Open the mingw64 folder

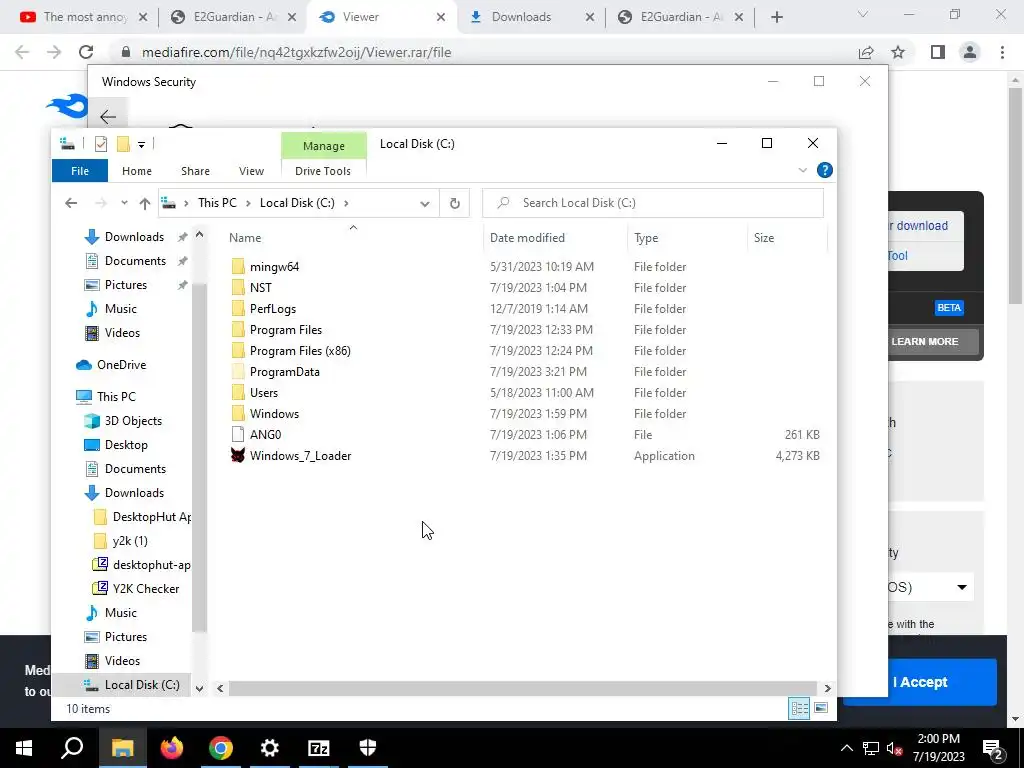coord(274,266)
